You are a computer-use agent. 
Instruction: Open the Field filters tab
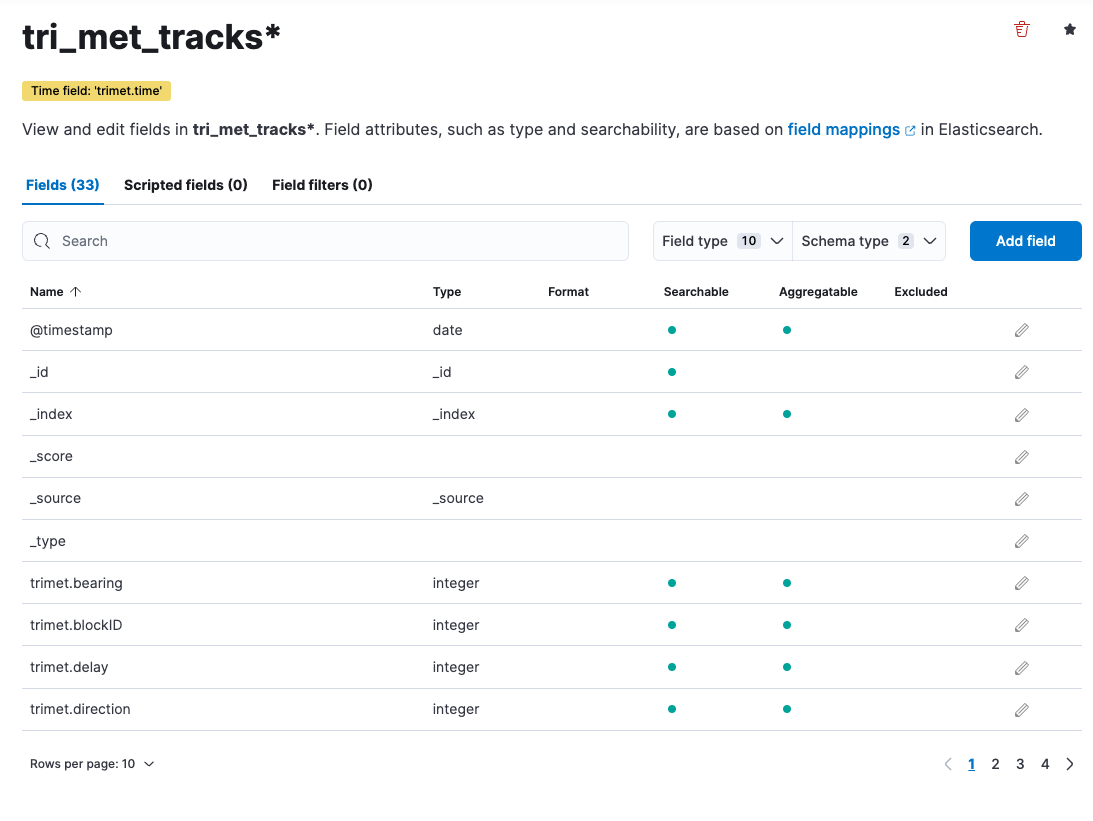click(x=322, y=185)
